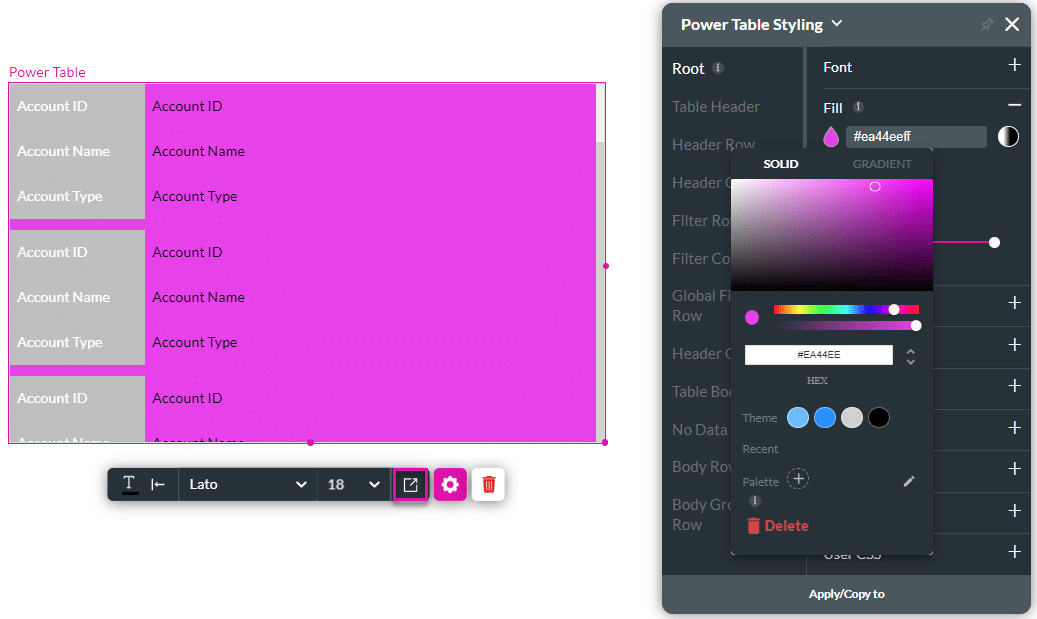Image resolution: width=1037 pixels, height=619 pixels.
Task: Open the font size 18 dropdown
Action: point(354,485)
